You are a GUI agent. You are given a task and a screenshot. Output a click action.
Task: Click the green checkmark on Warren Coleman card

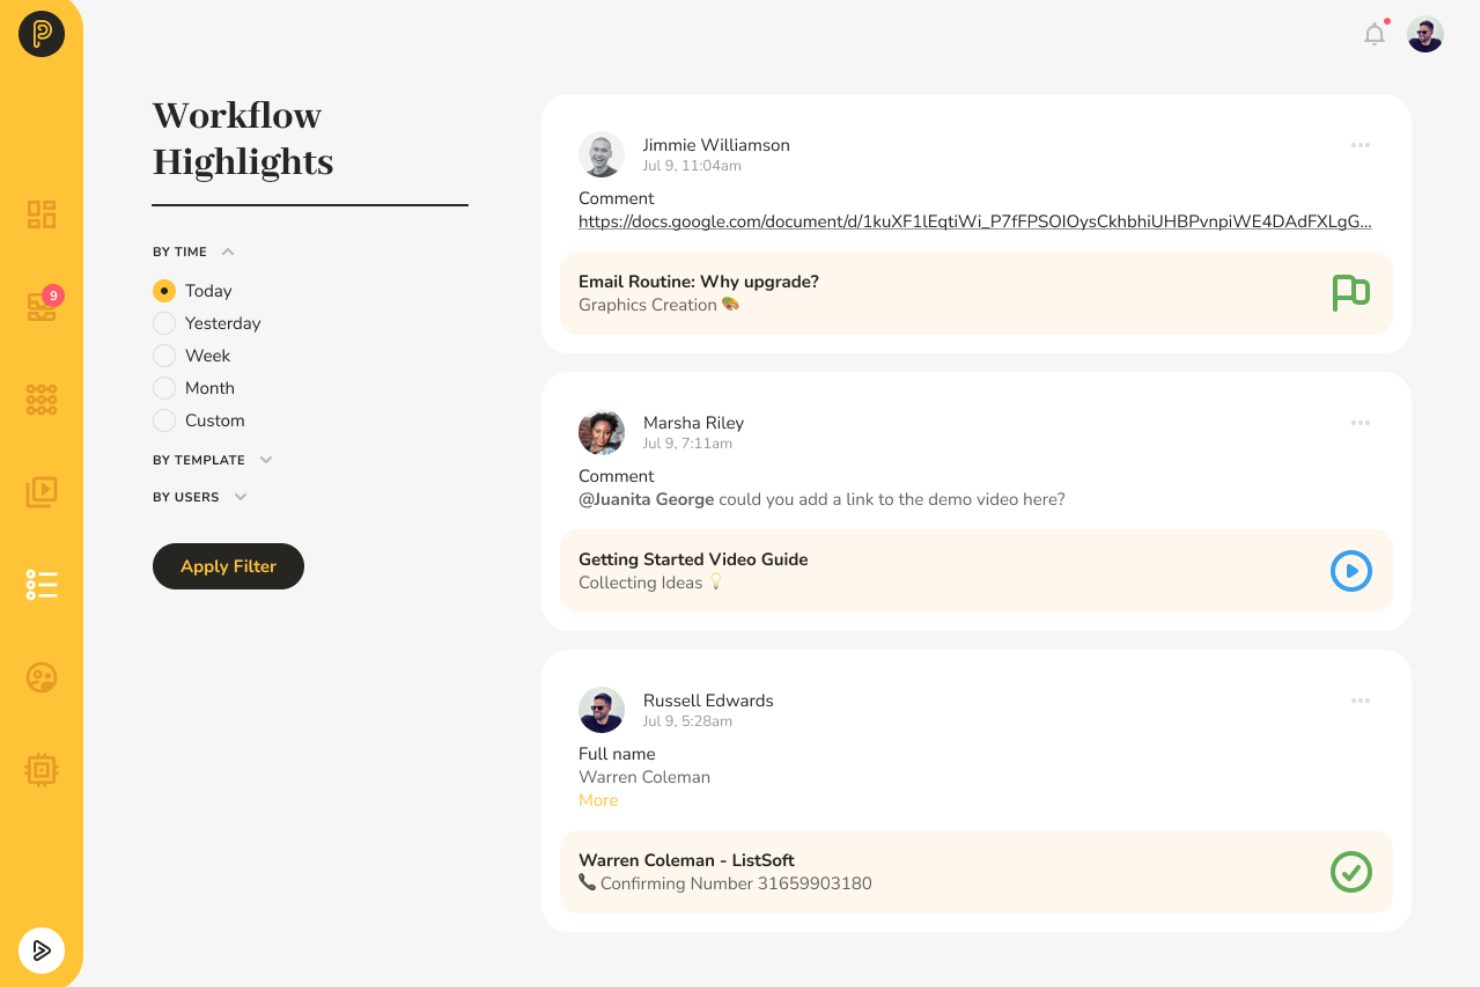pyautogui.click(x=1351, y=872)
